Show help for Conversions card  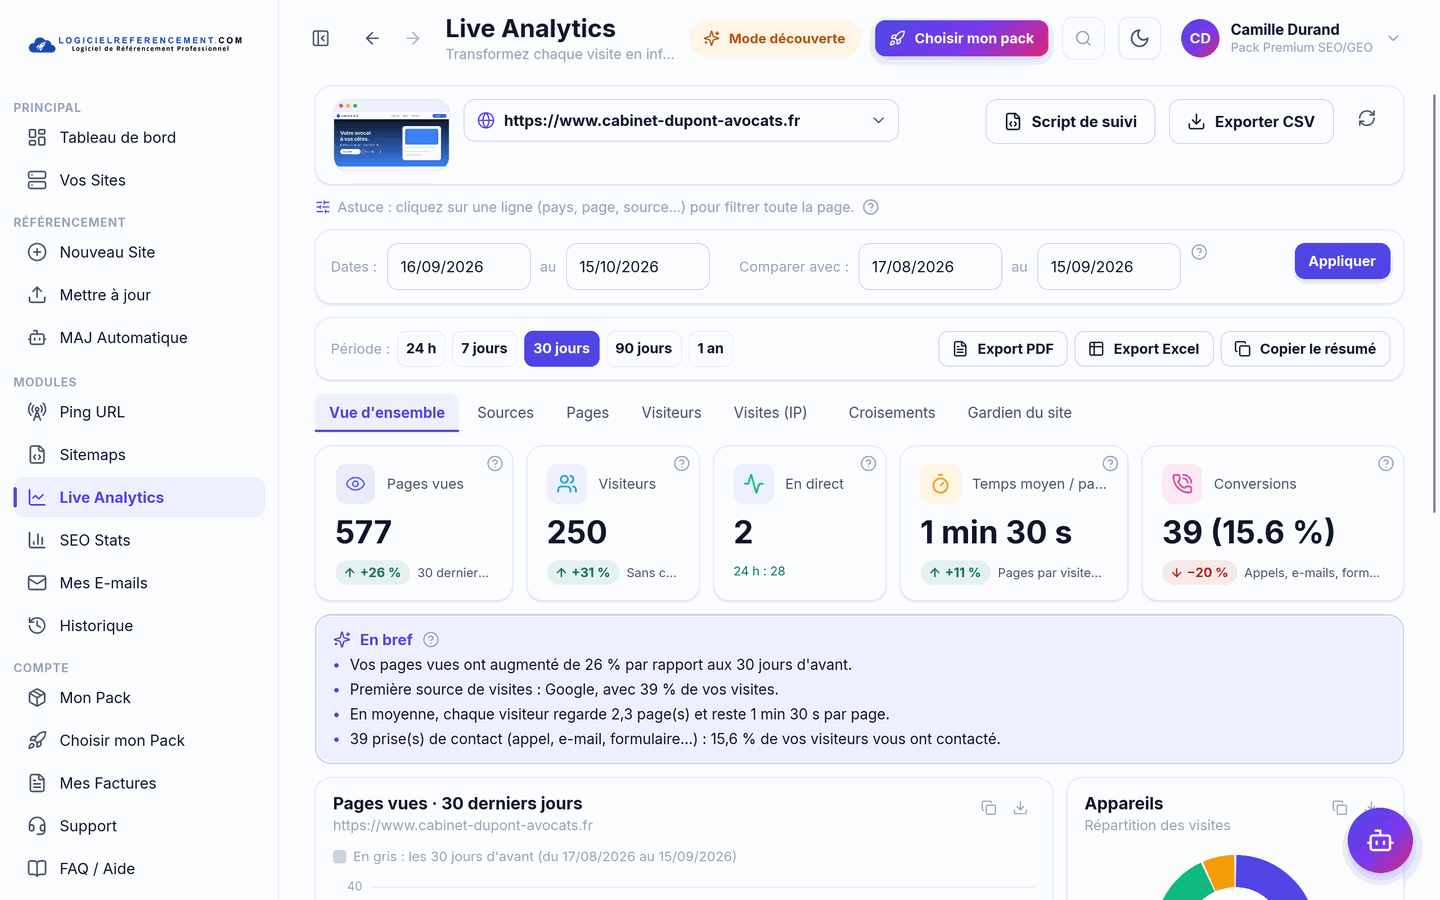click(1386, 463)
